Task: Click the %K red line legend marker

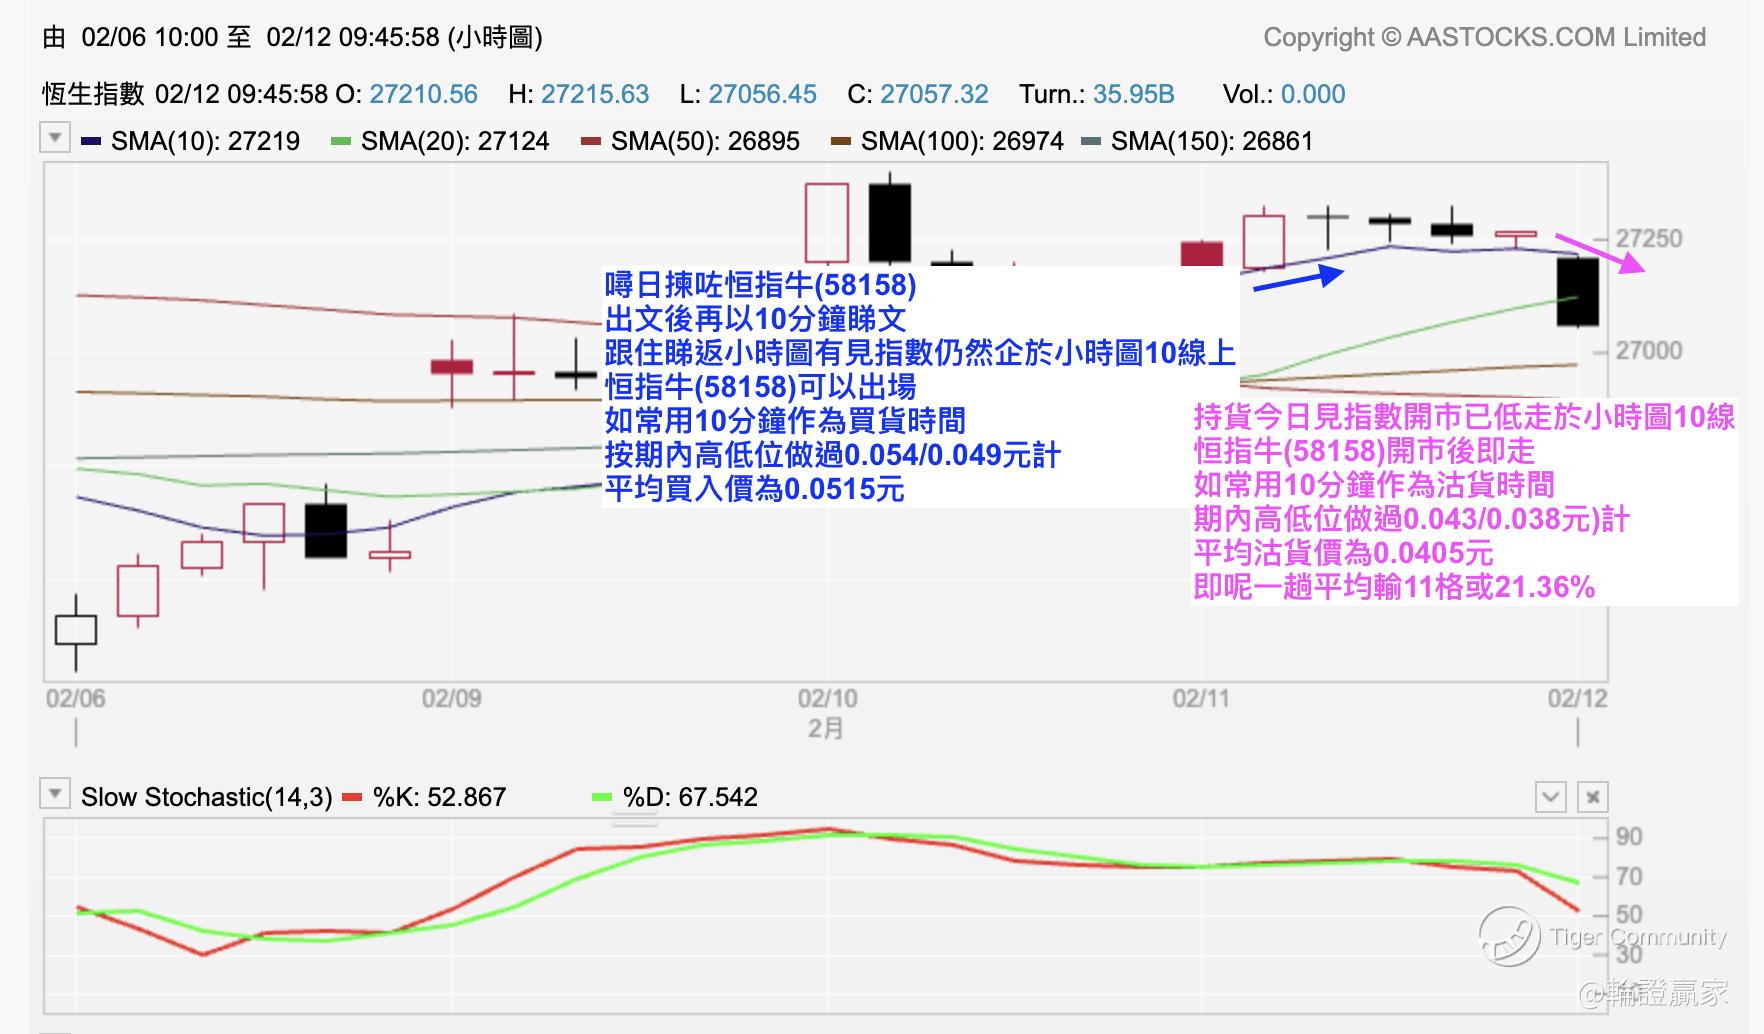Action: pyautogui.click(x=352, y=798)
